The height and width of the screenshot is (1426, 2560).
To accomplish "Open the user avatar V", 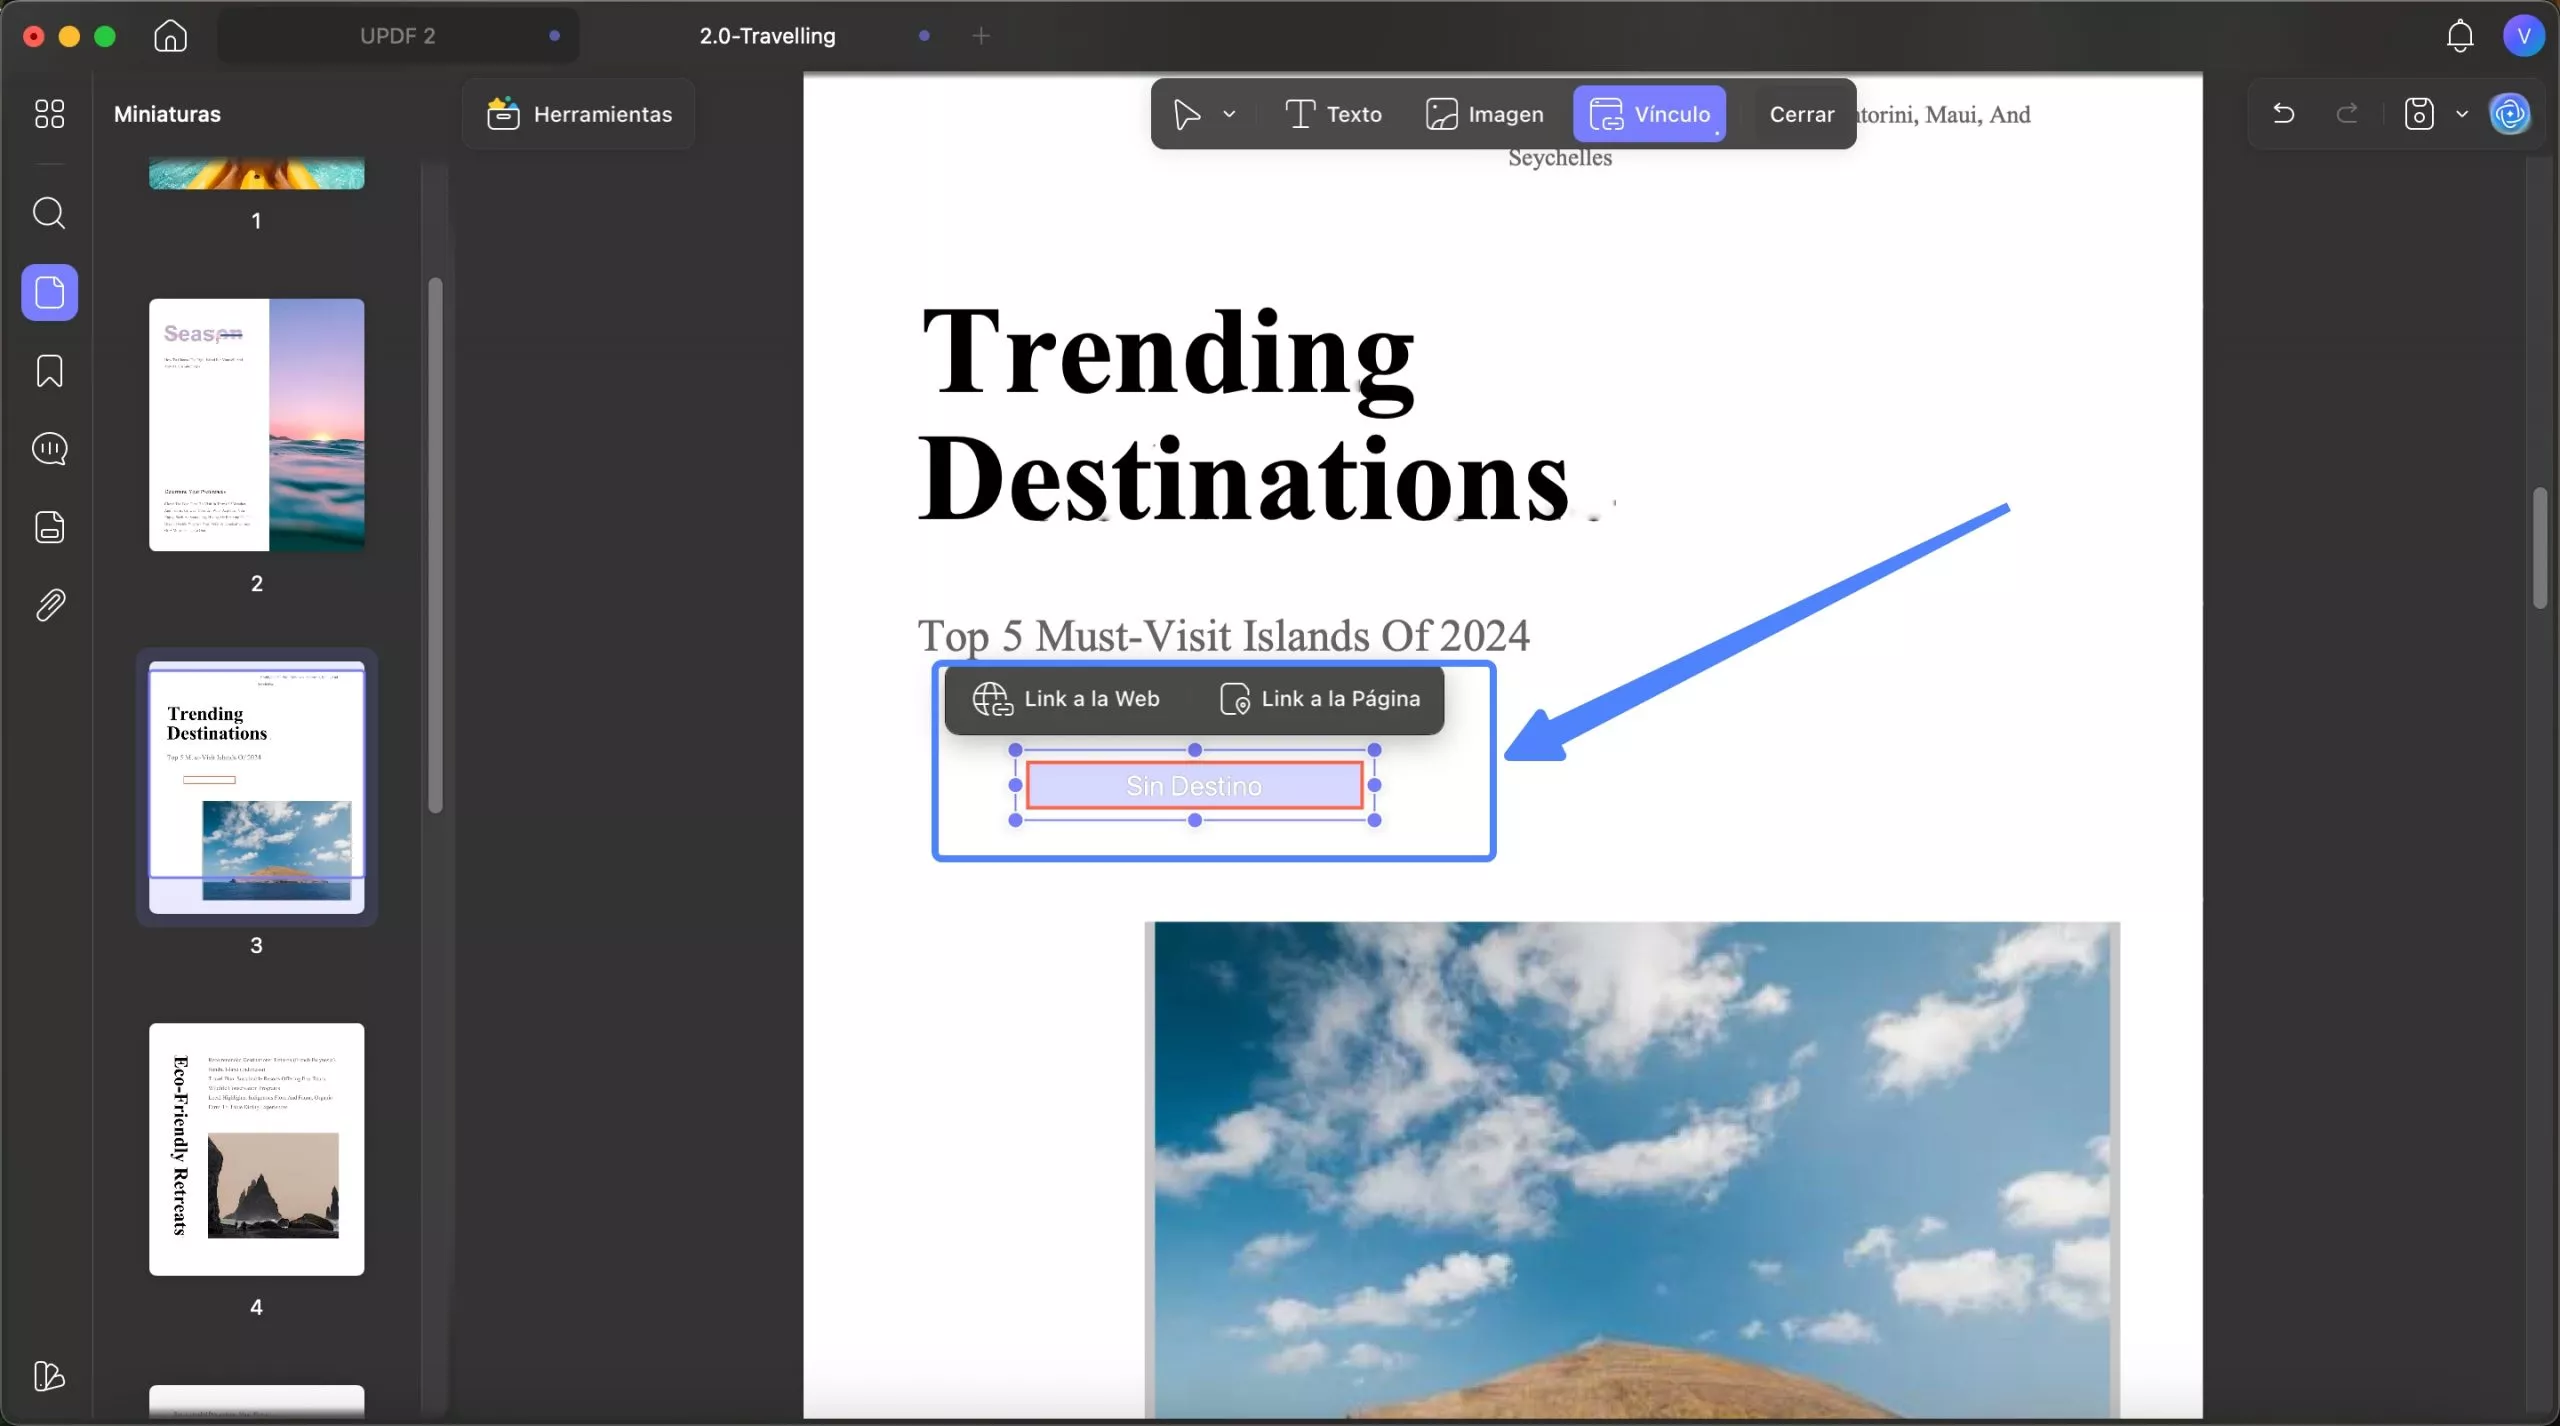I will [x=2523, y=36].
